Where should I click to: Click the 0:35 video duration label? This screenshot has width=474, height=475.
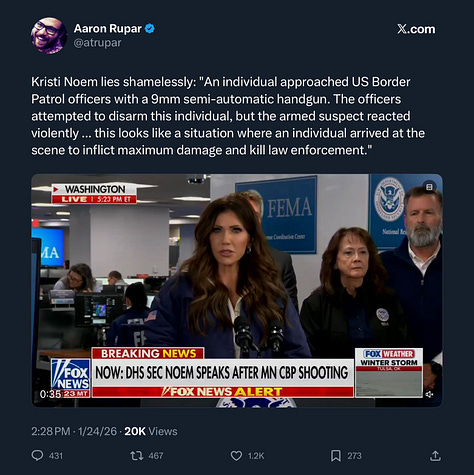[x=50, y=394]
